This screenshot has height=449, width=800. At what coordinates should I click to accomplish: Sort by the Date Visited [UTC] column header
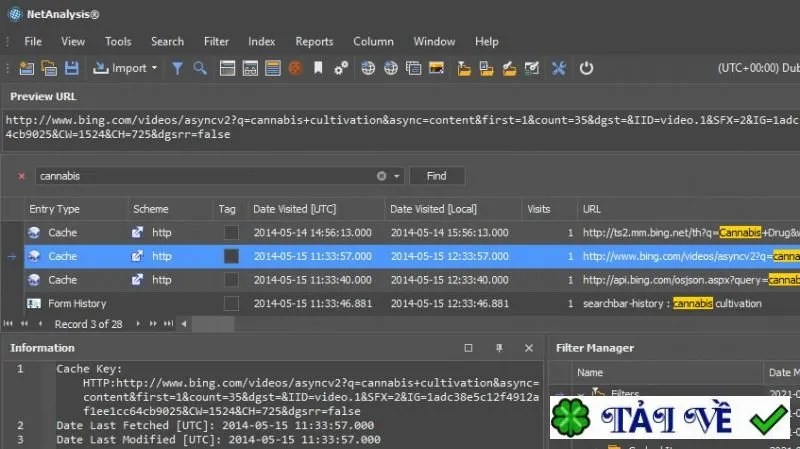coord(316,209)
